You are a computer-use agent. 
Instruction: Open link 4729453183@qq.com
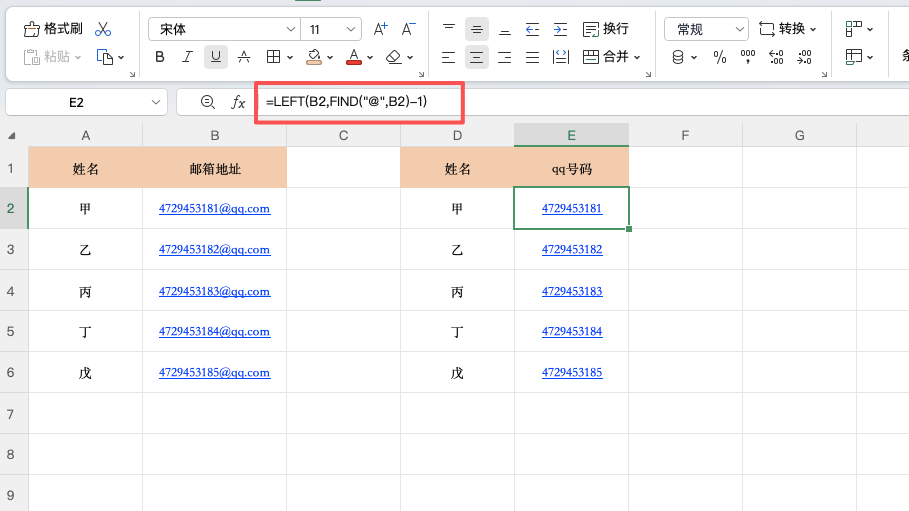[214, 291]
